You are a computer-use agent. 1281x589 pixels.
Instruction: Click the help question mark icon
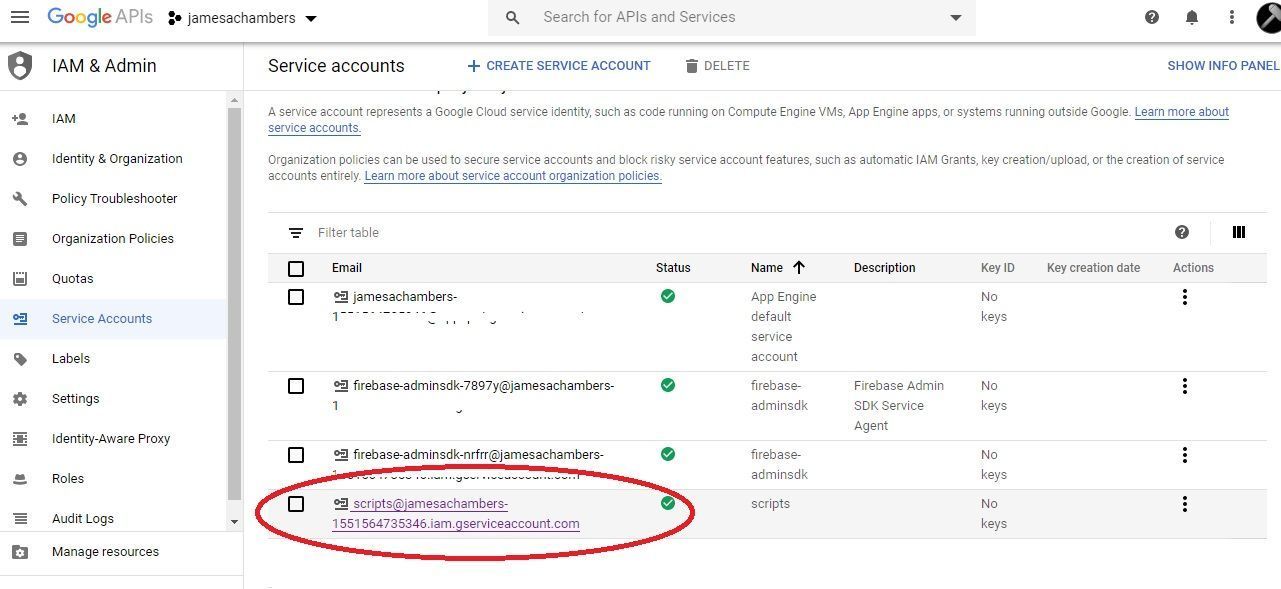[1151, 17]
